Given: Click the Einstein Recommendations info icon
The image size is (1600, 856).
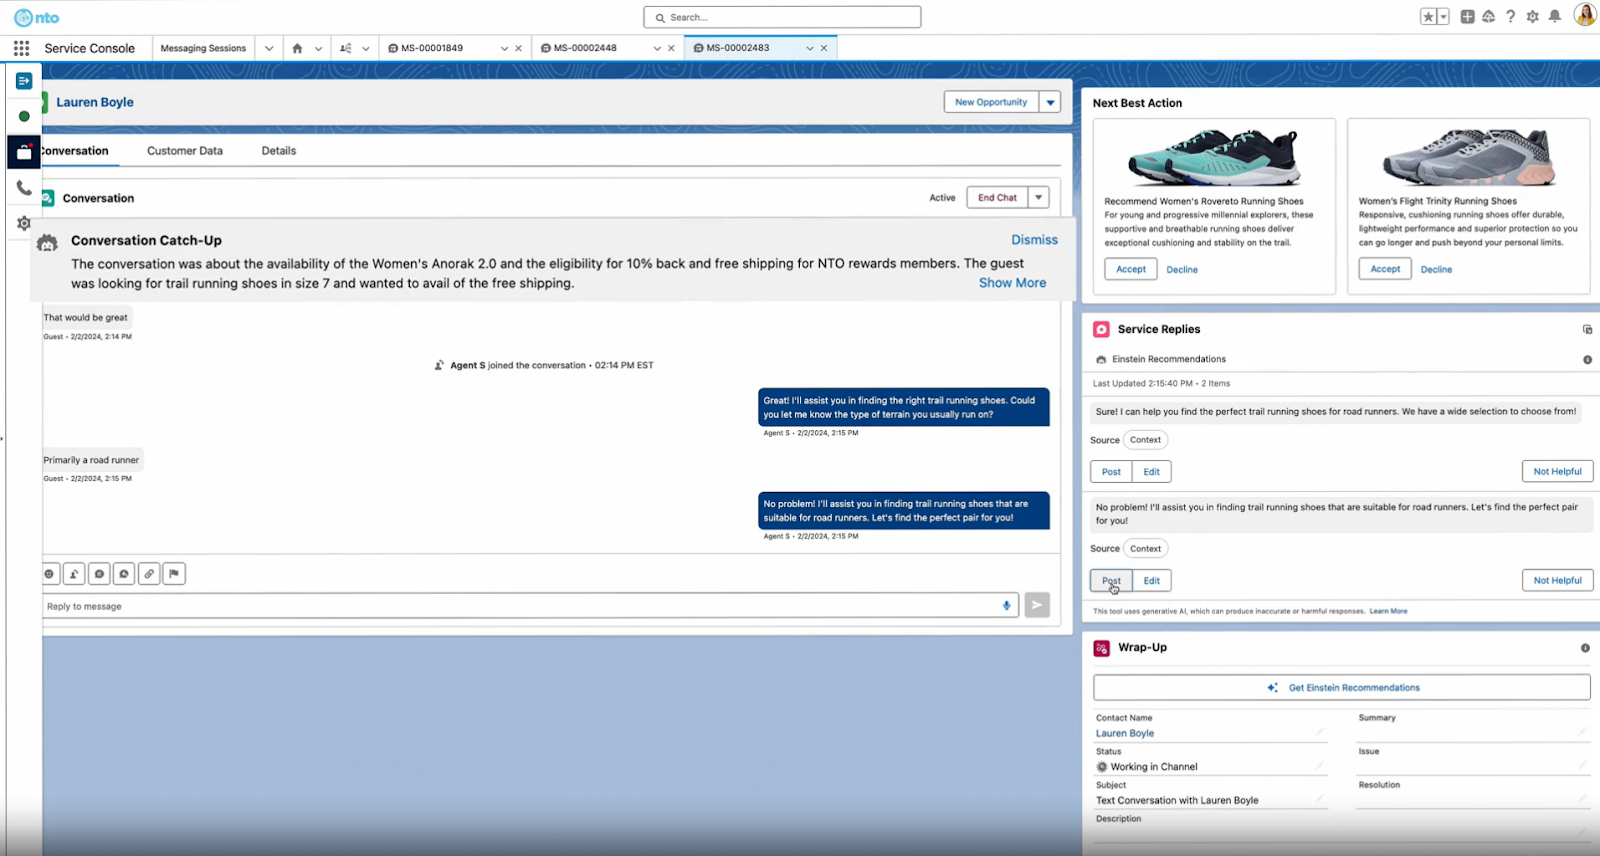Looking at the screenshot, I should pyautogui.click(x=1587, y=359).
